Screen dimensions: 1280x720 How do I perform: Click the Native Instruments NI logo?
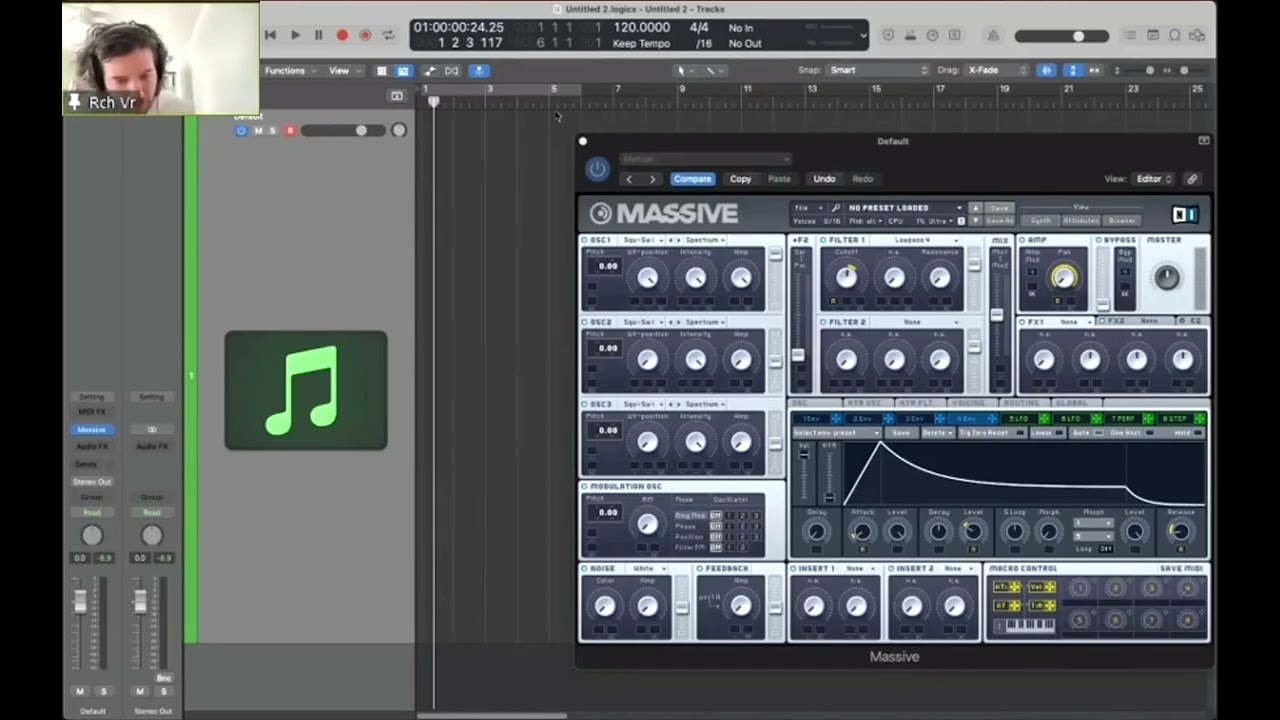click(1184, 214)
